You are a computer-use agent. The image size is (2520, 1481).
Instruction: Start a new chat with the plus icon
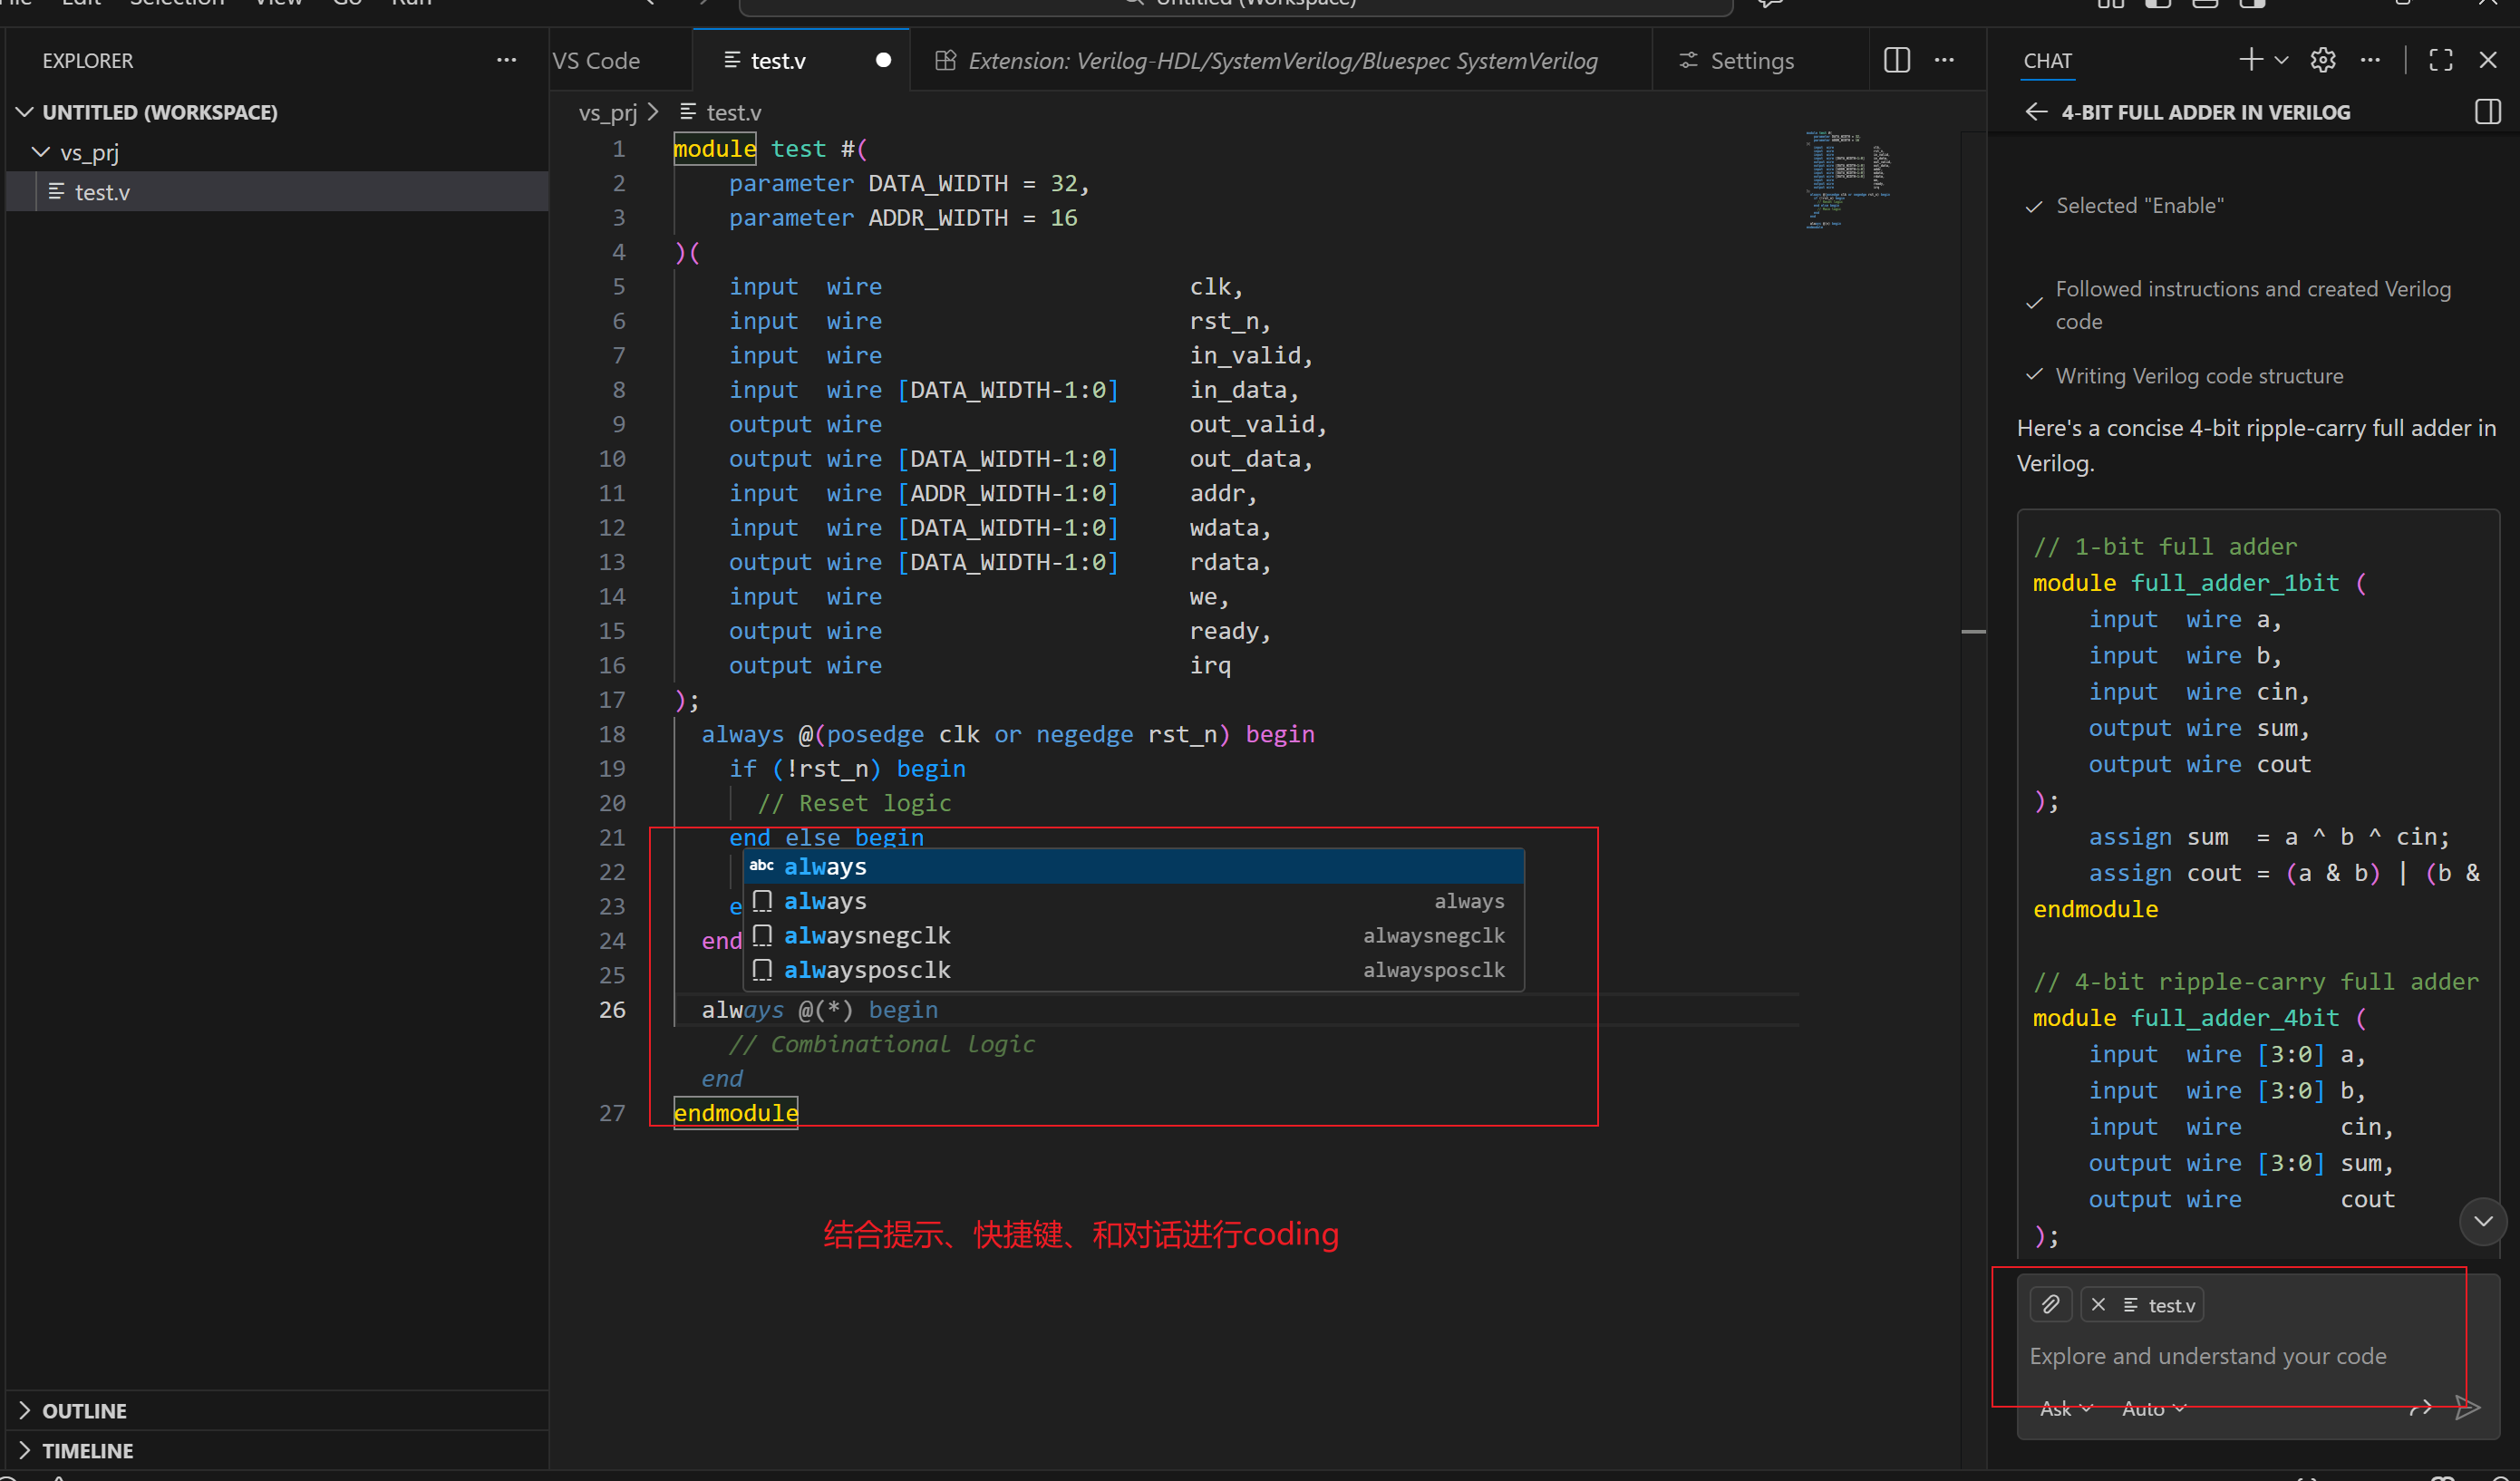pyautogui.click(x=2249, y=60)
